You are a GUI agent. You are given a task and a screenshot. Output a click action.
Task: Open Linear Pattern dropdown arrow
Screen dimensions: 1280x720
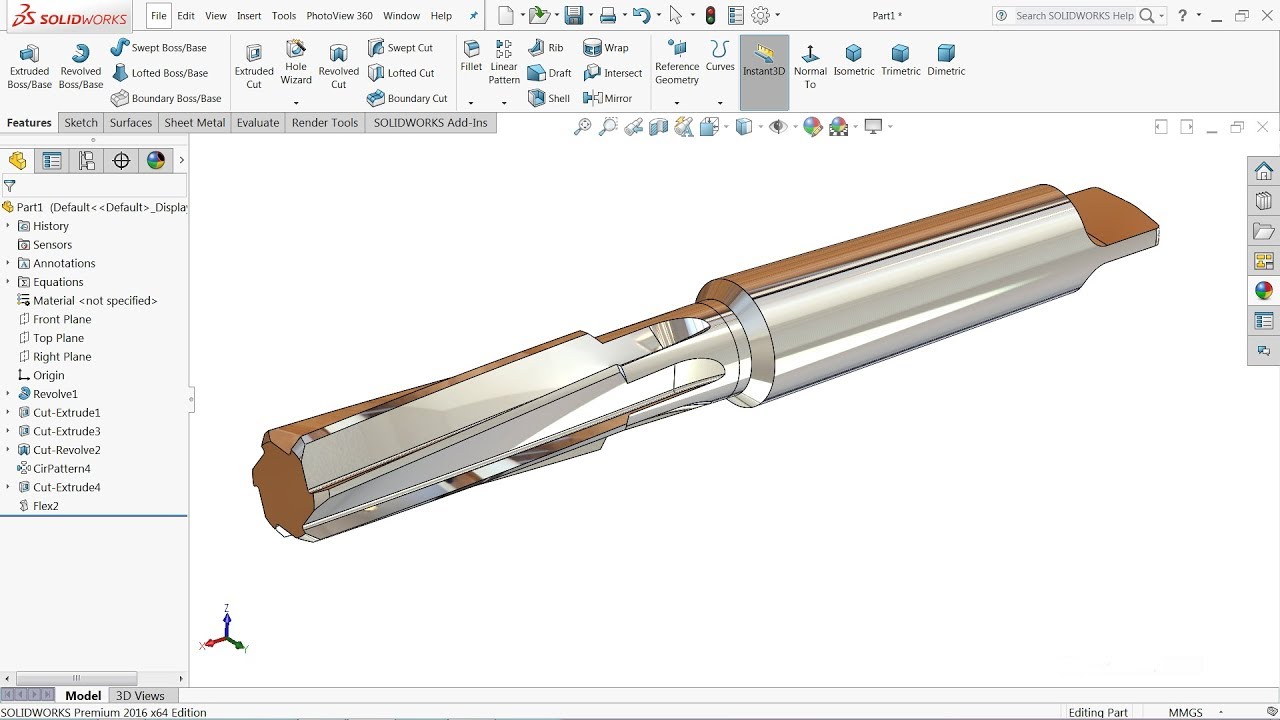tap(504, 102)
